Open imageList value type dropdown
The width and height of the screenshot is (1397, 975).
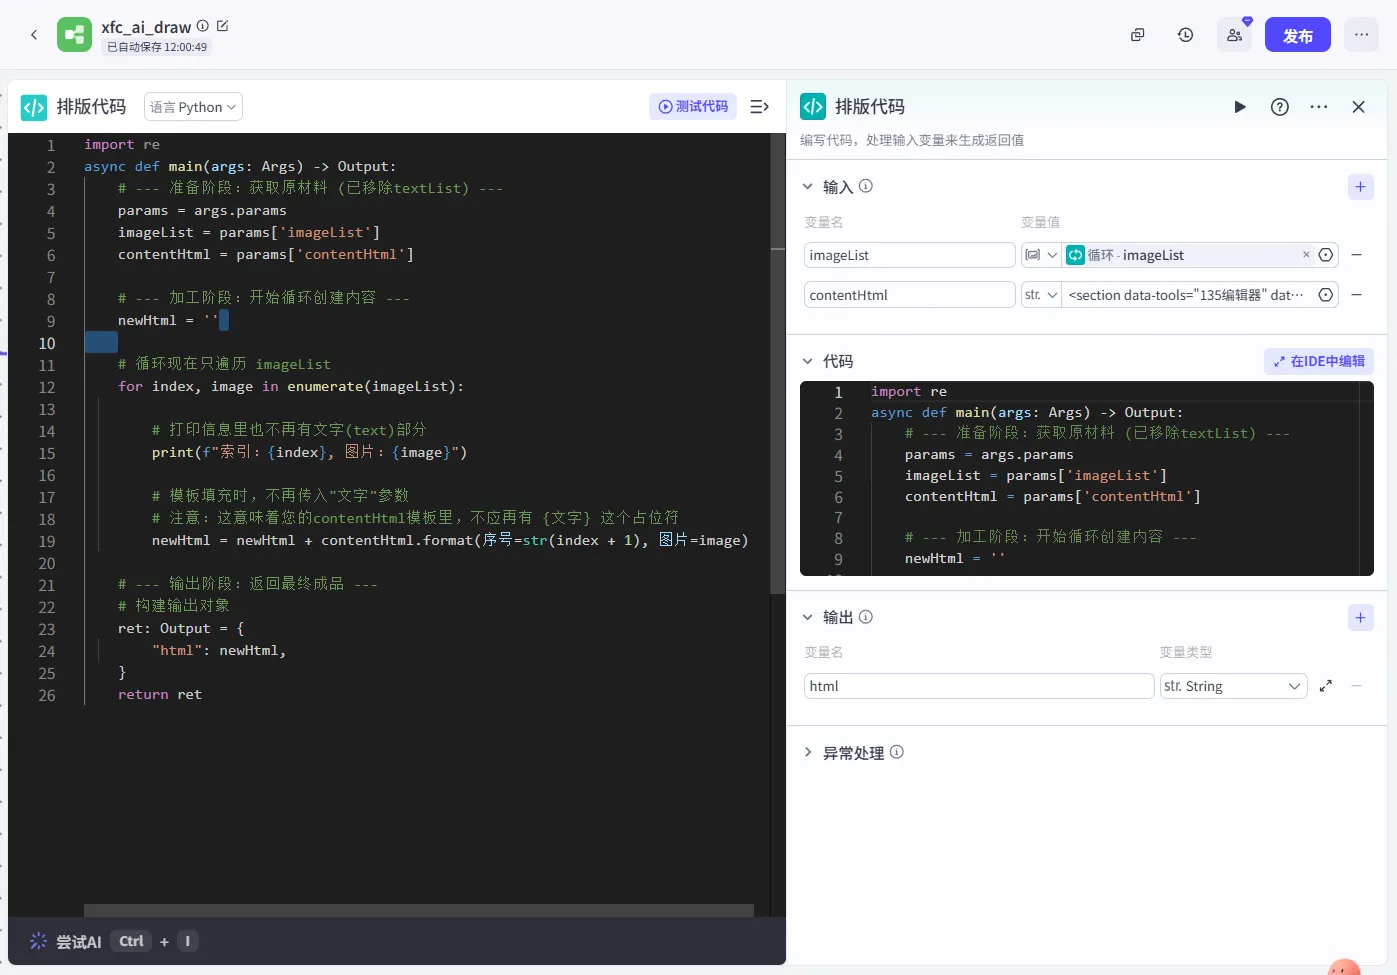tap(1041, 255)
